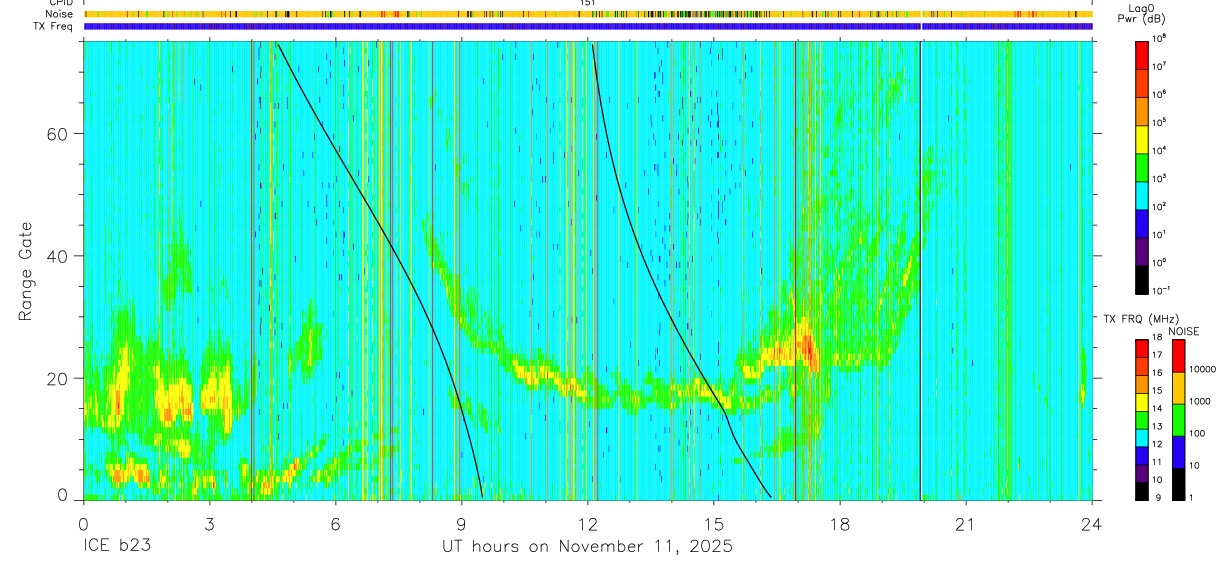The image size is (1228, 567).
Task: Click the x-axis tick label "21"
Action: coord(966,524)
